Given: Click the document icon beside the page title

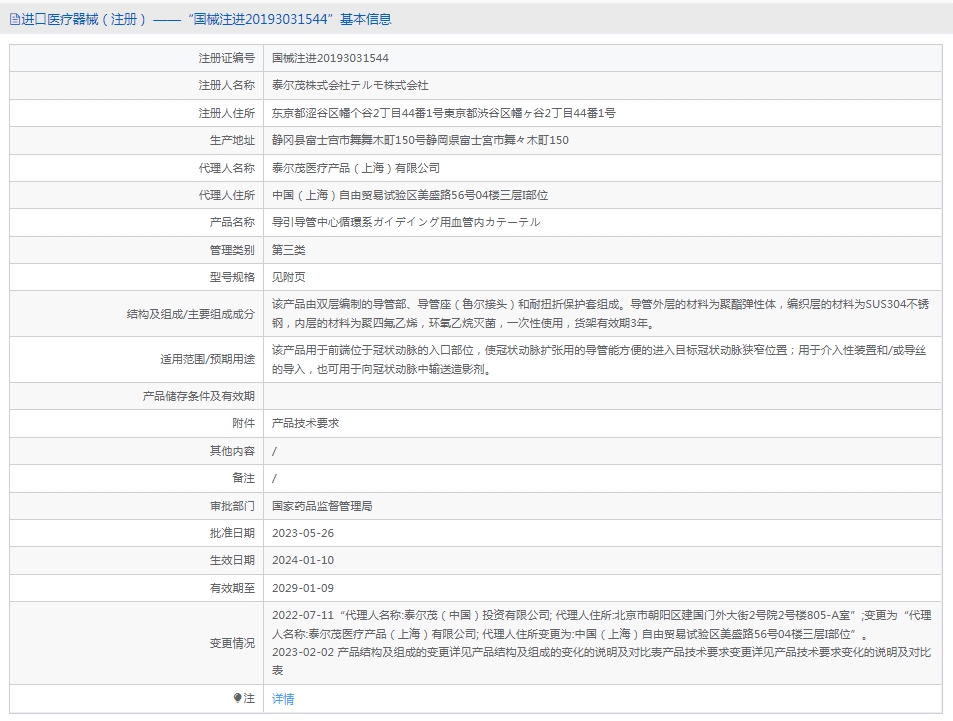Looking at the screenshot, I should pos(15,19).
